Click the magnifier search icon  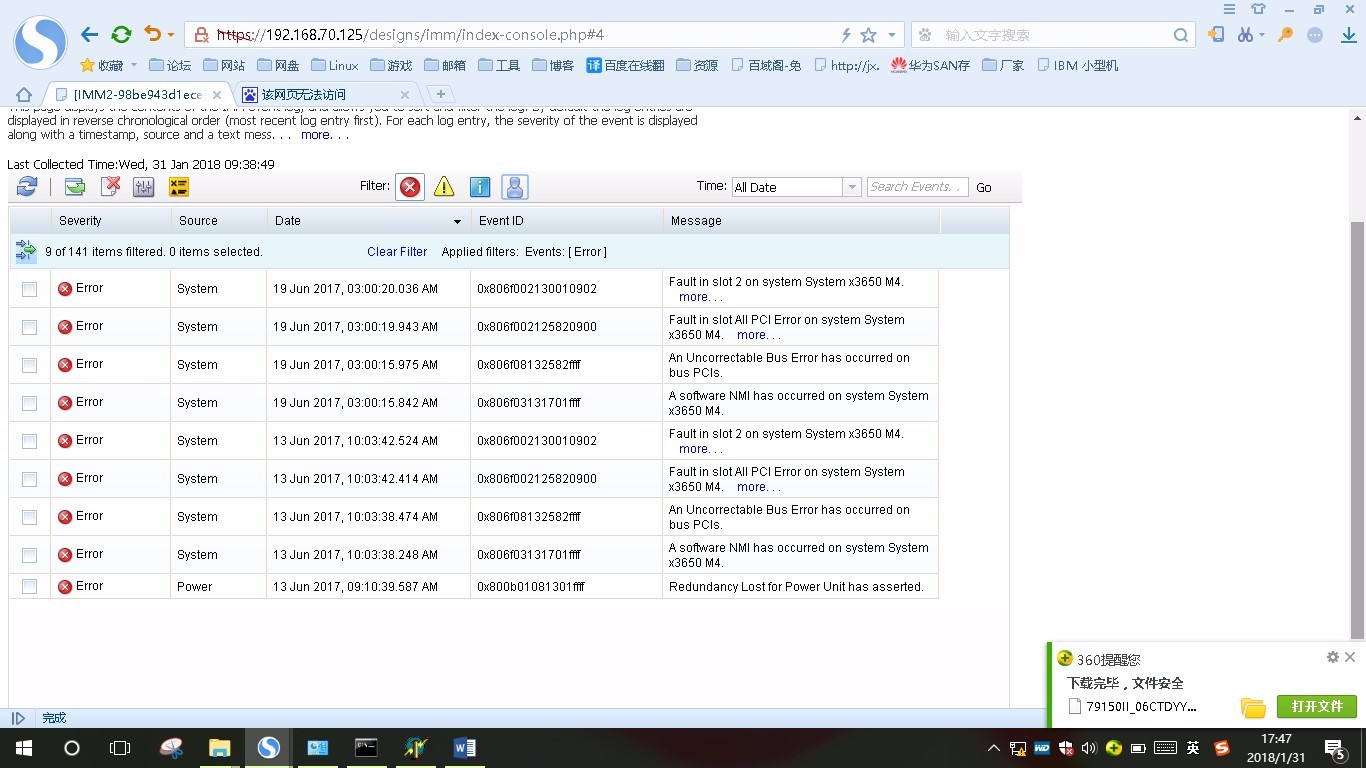tap(1182, 35)
